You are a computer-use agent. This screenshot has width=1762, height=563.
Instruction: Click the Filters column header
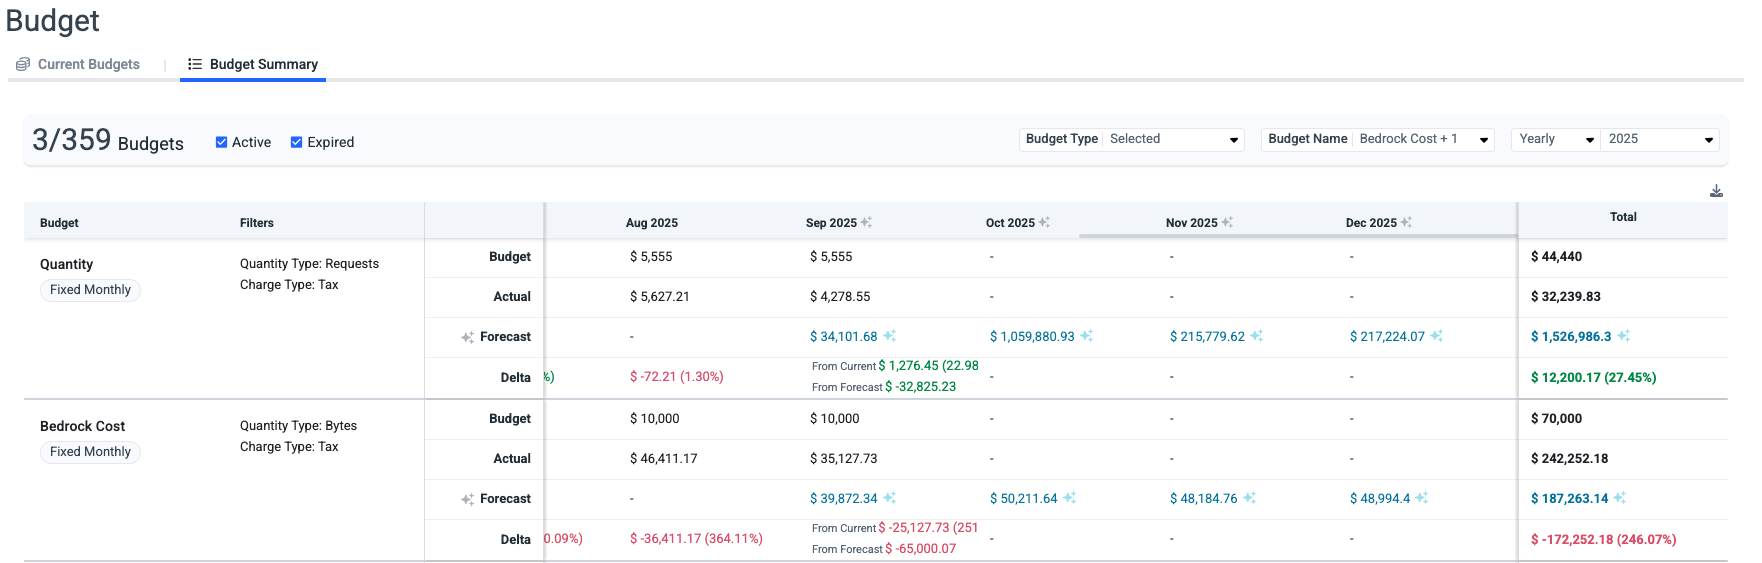[x=257, y=223]
